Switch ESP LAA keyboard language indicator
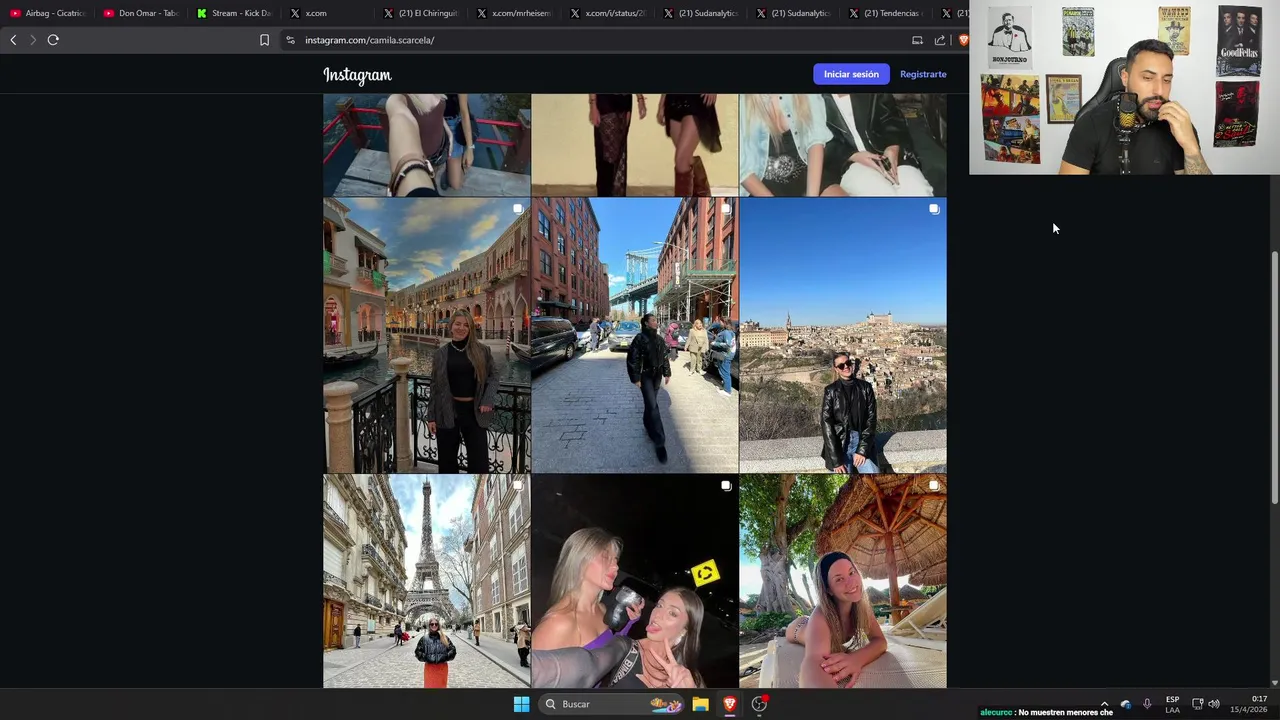 pos(1172,704)
